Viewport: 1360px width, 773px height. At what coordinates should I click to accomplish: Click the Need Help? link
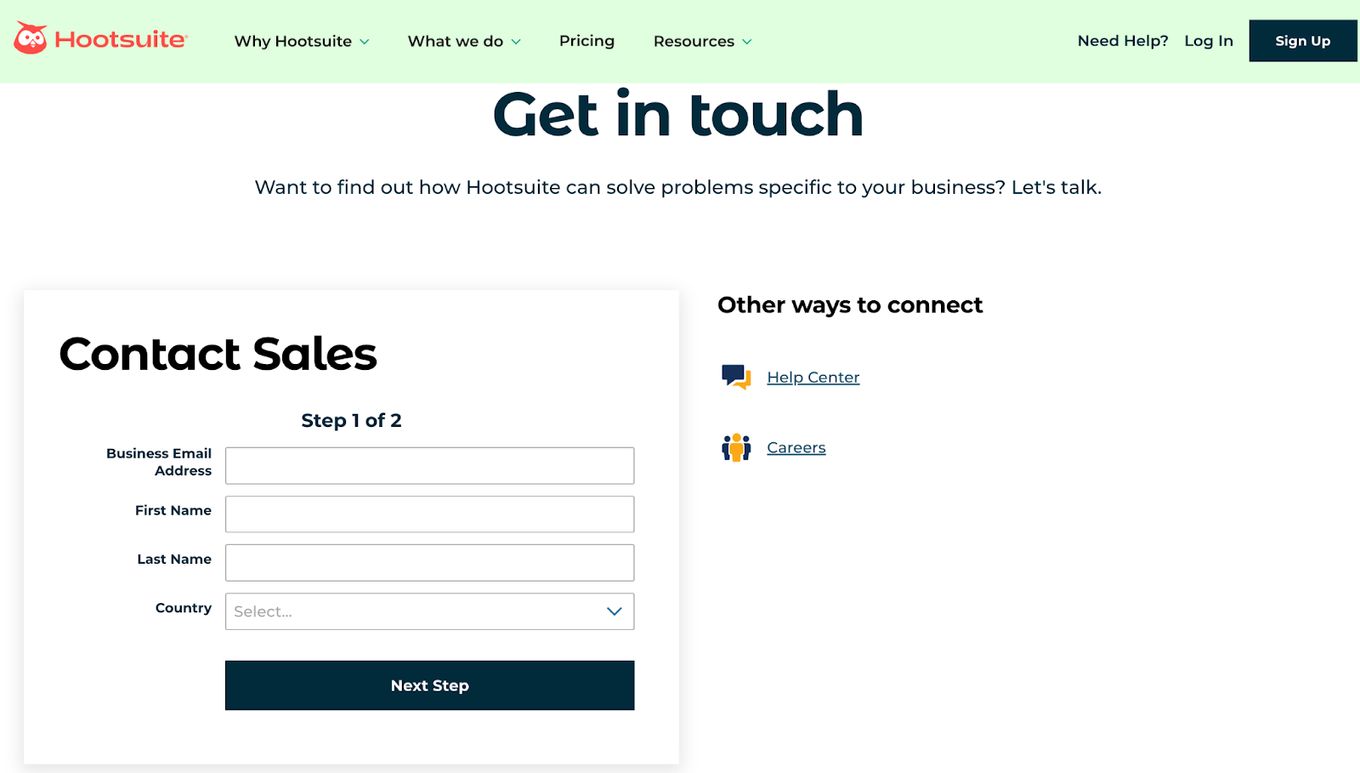1123,41
